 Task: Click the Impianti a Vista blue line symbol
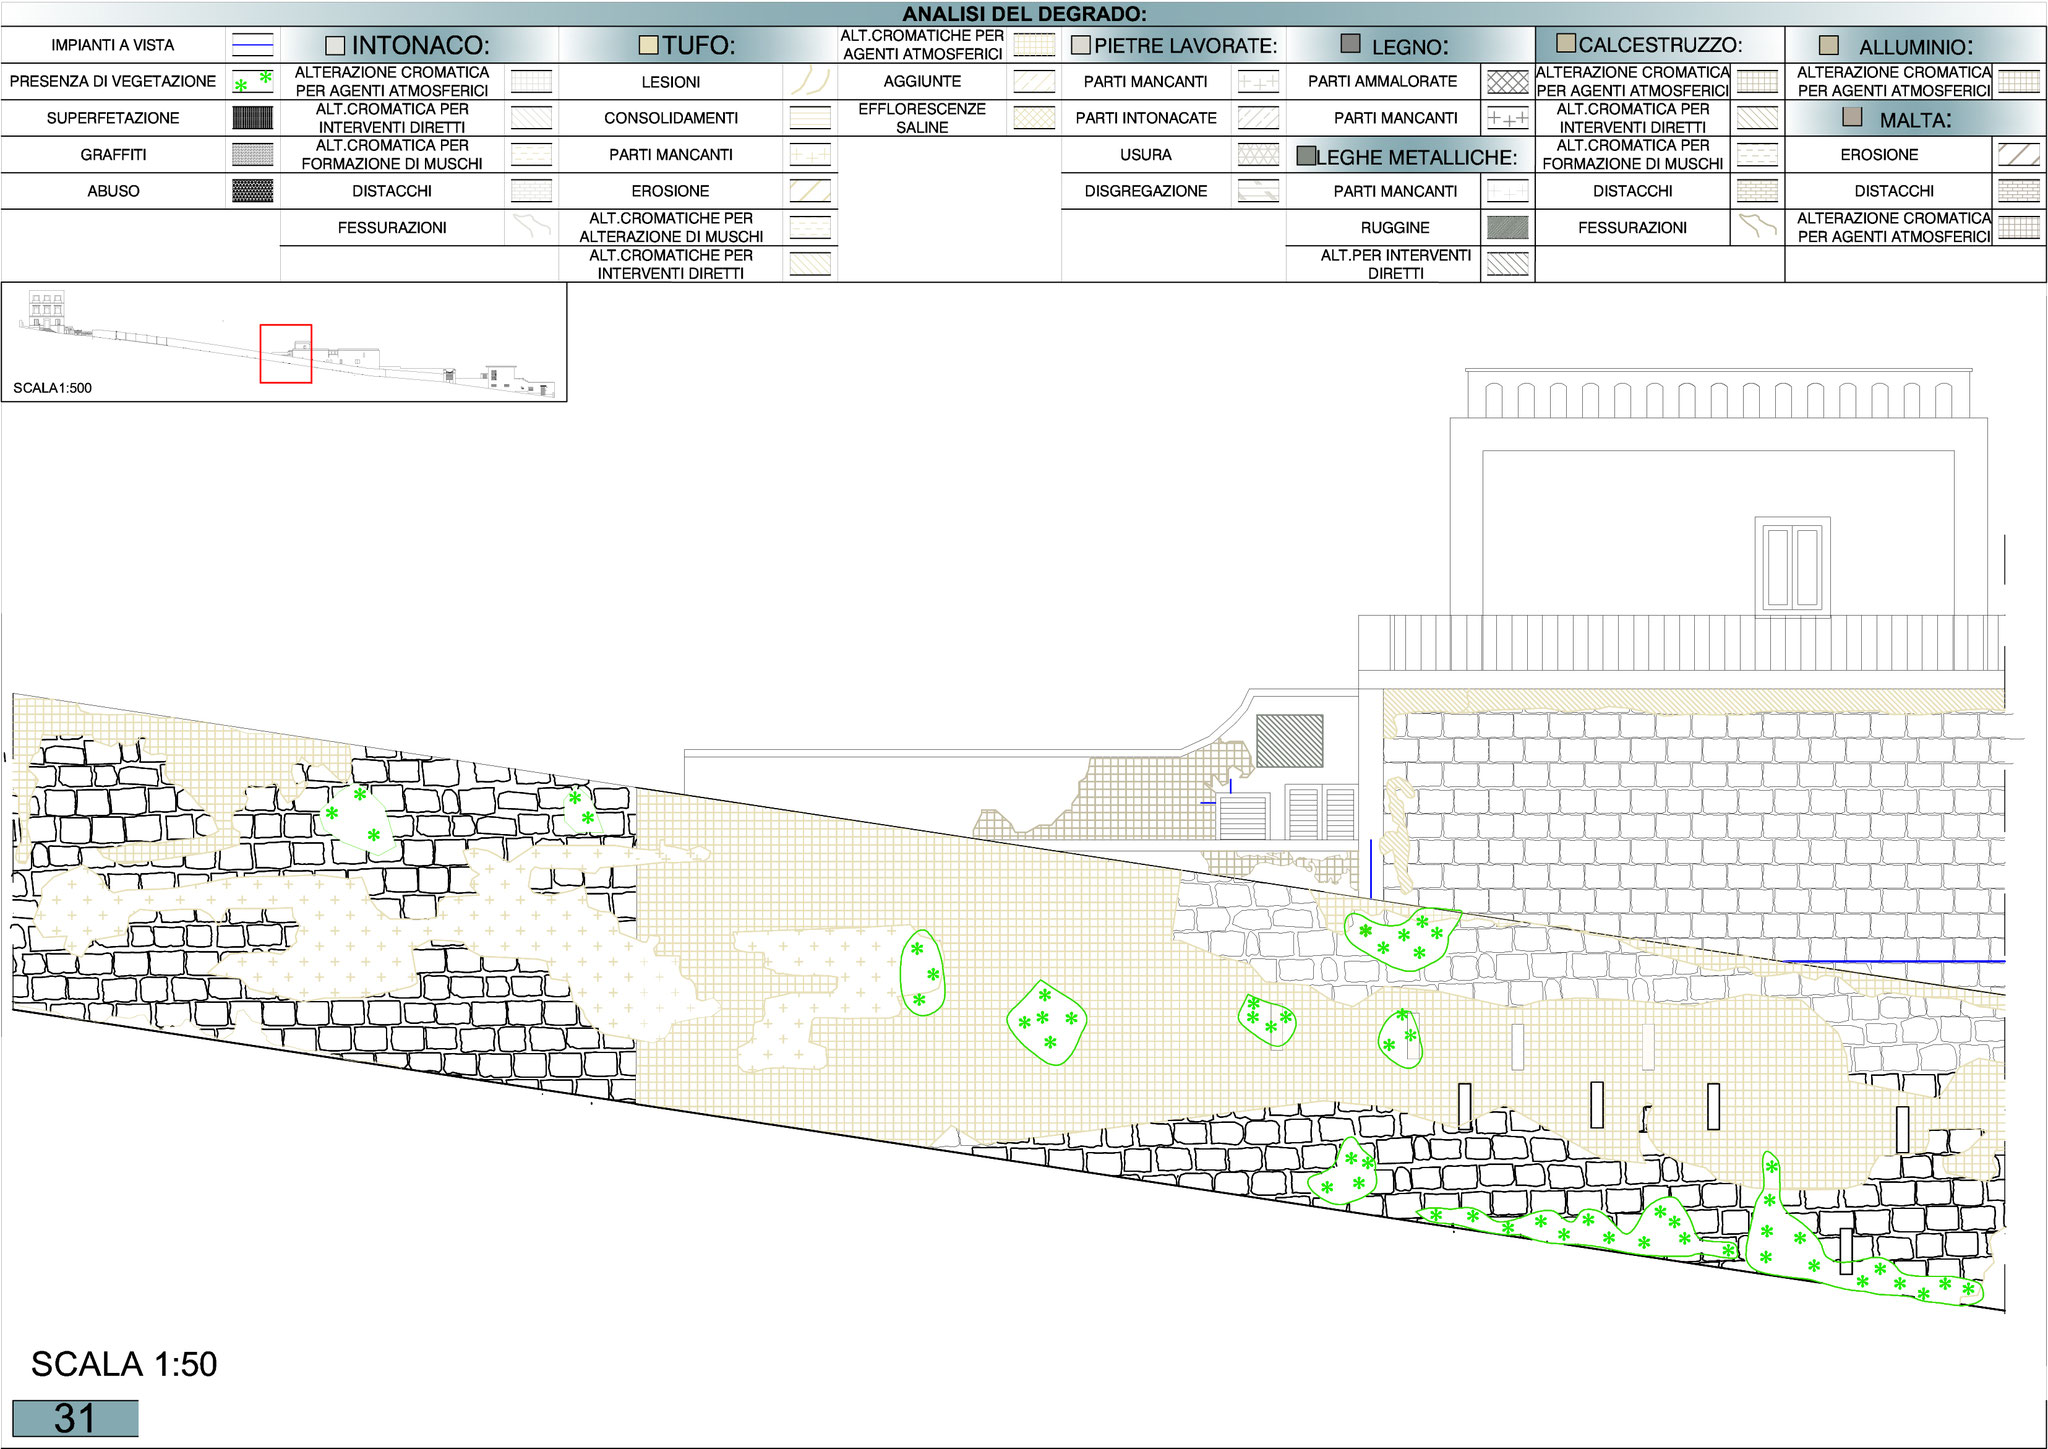[x=252, y=45]
